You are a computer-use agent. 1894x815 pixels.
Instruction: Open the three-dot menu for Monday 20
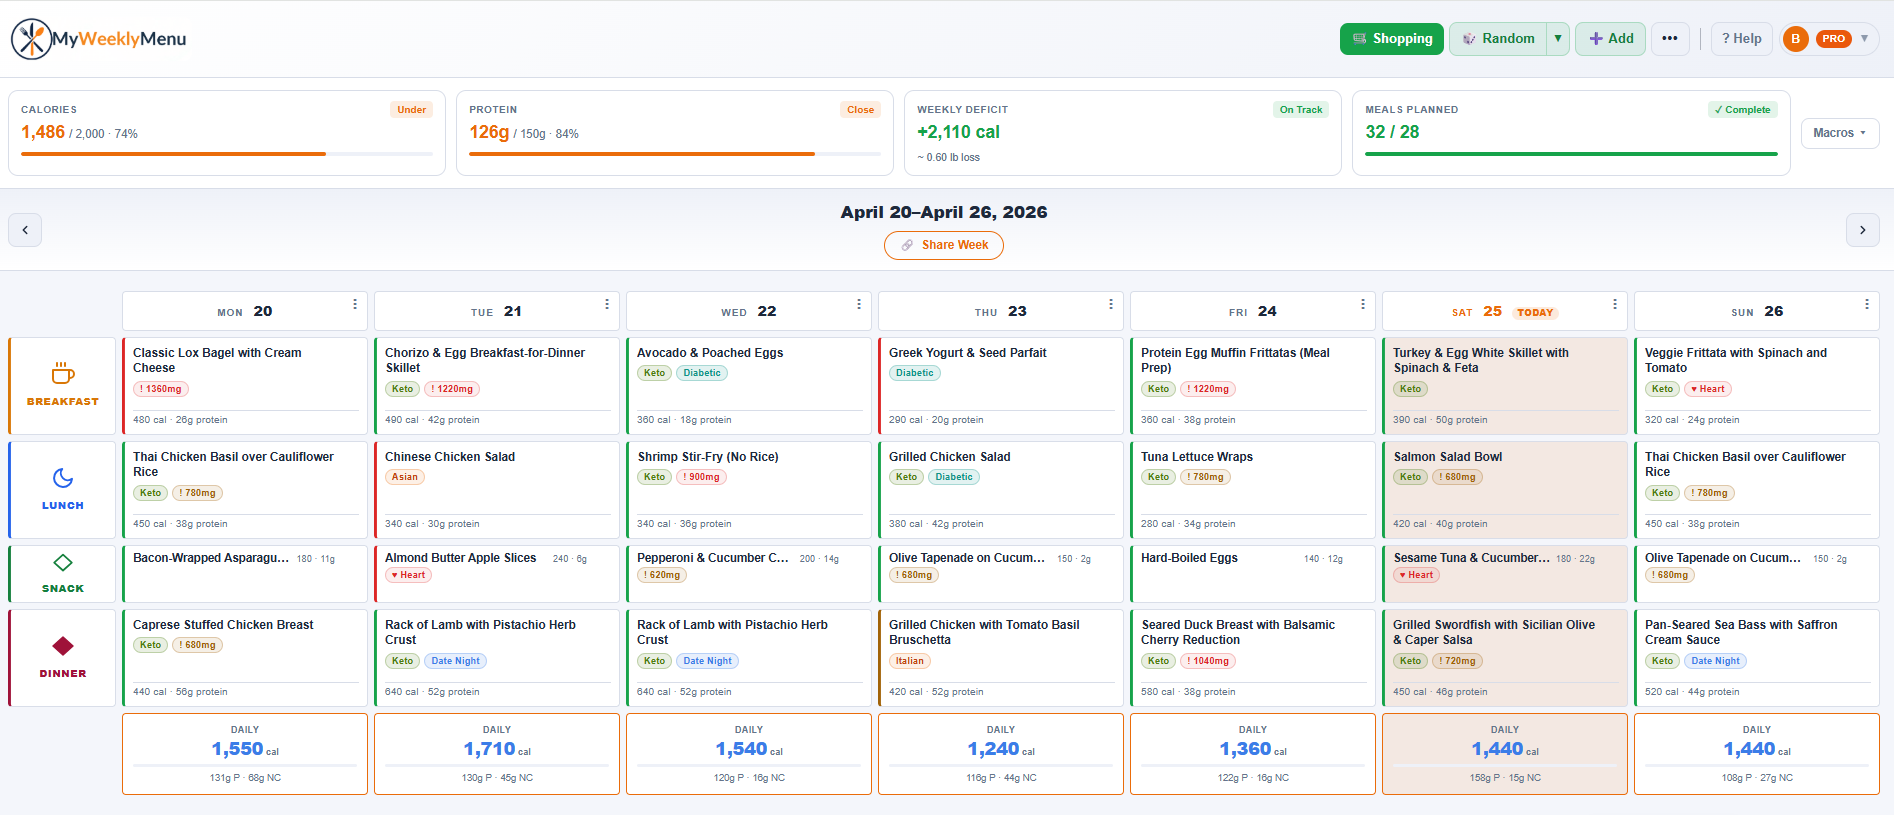355,304
